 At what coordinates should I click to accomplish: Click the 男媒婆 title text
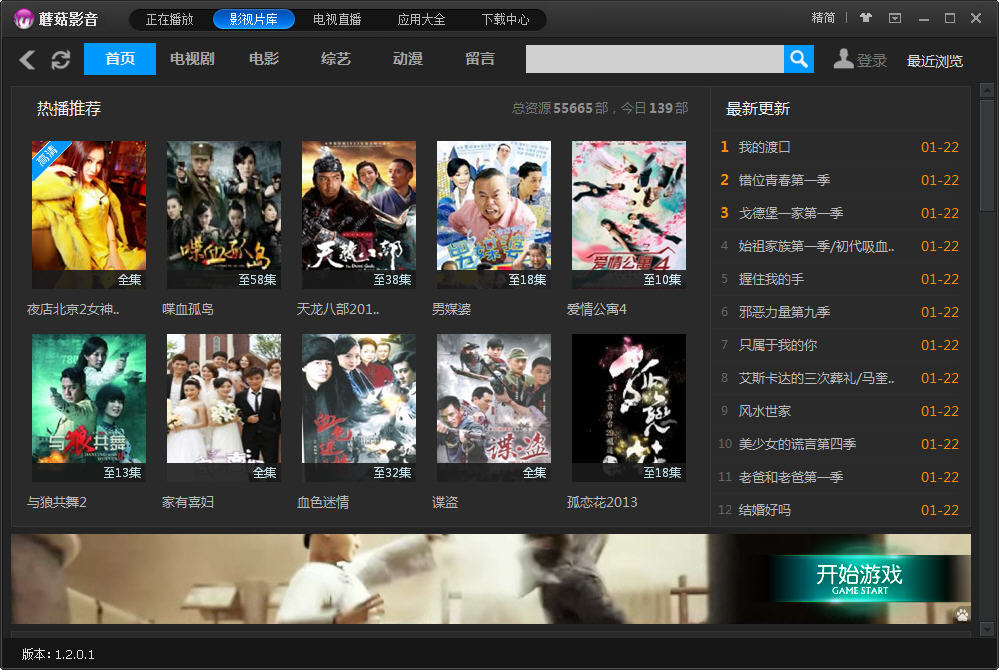coord(452,310)
